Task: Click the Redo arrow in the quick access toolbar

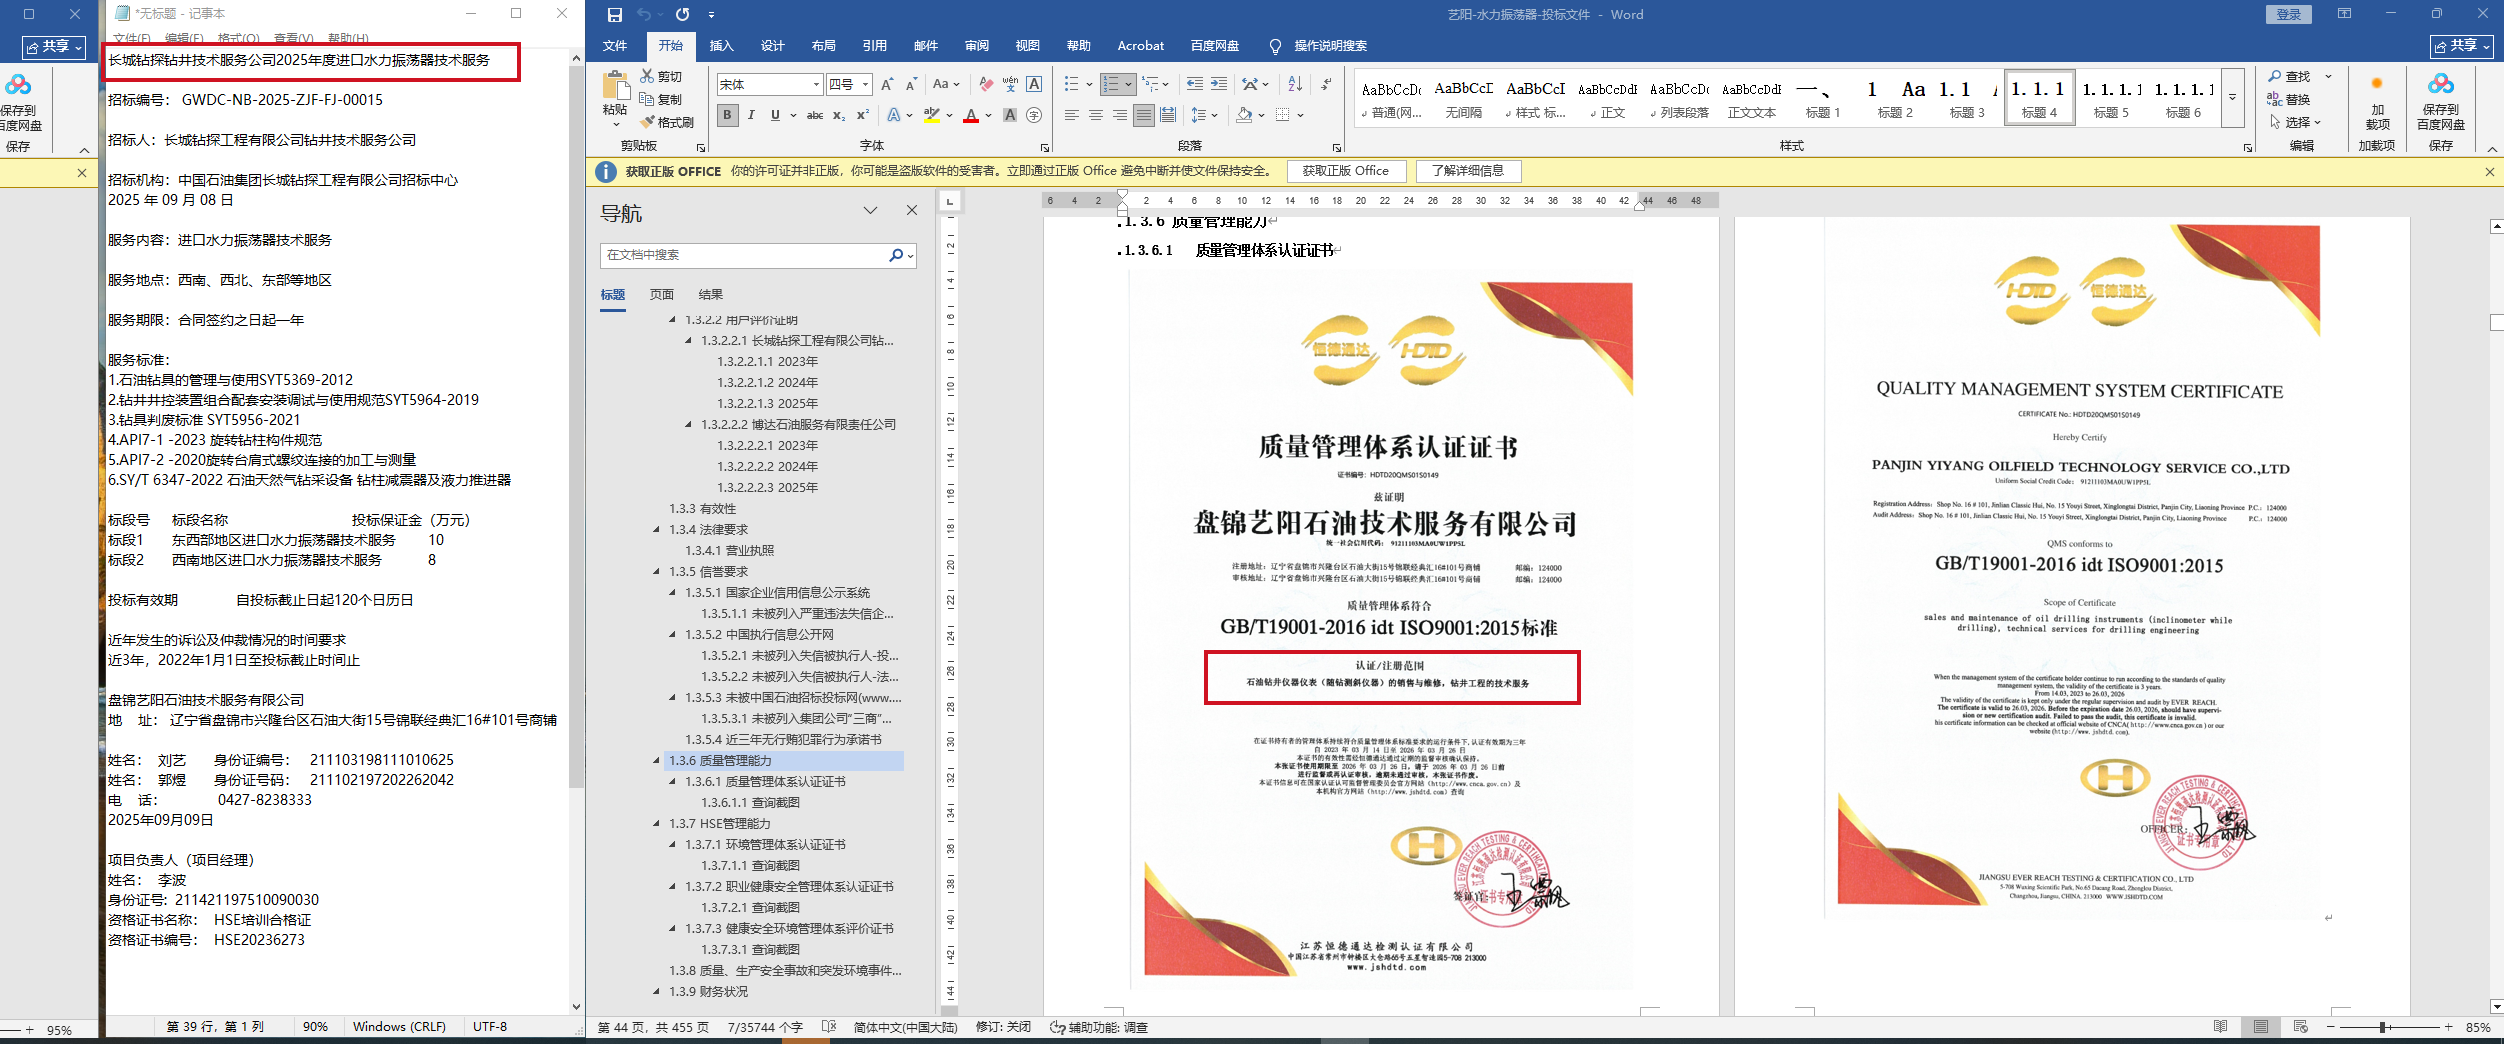Action: (x=682, y=14)
